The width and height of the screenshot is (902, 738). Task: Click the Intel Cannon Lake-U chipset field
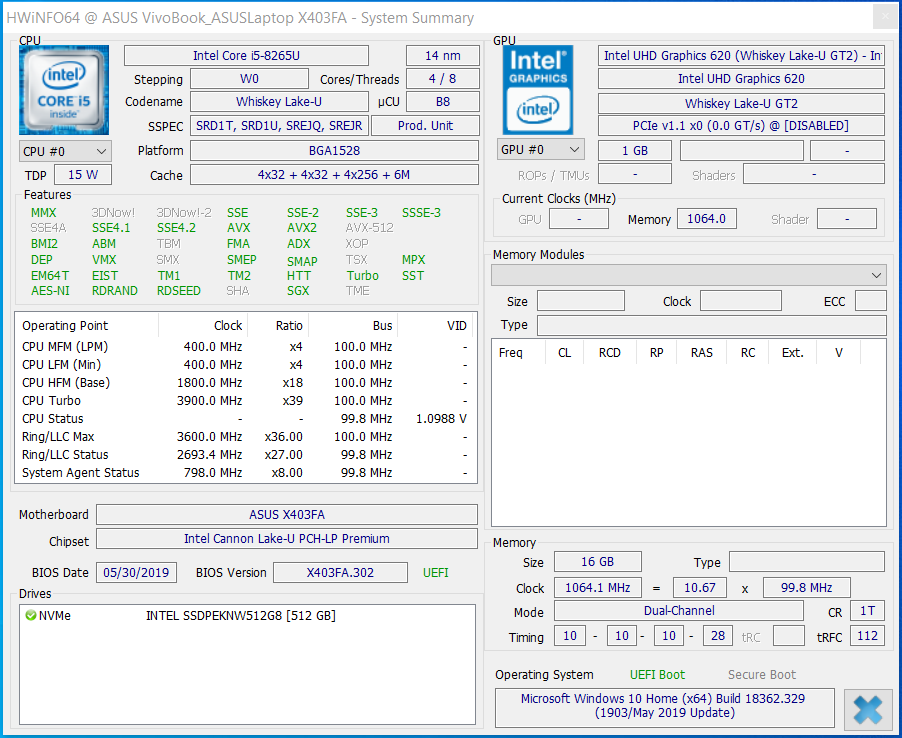(286, 539)
